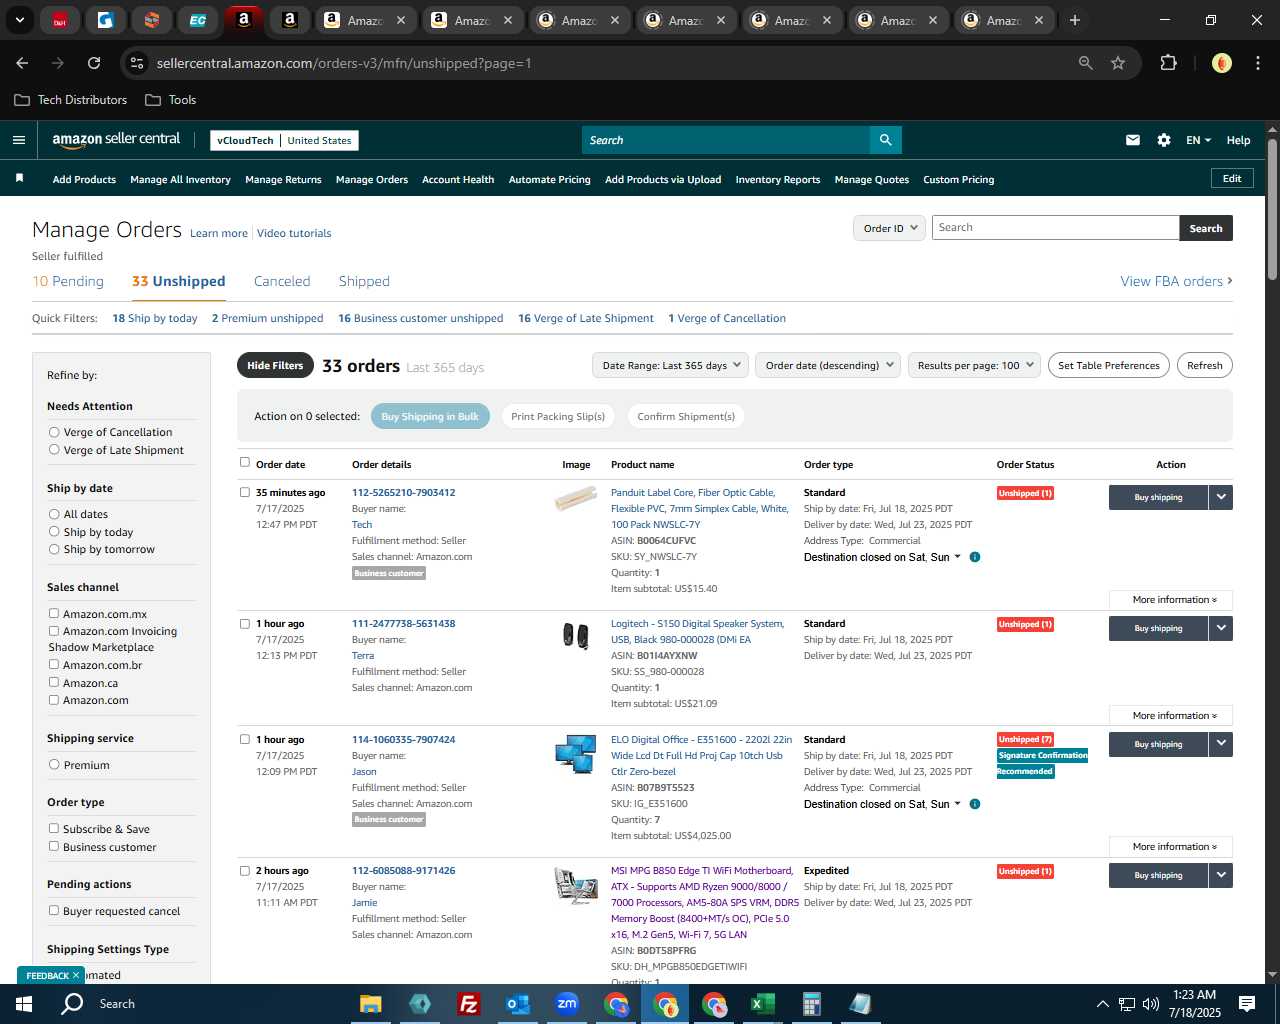Select the Verge of Cancellation radio button
Viewport: 1280px width, 1024px height.
tap(54, 432)
